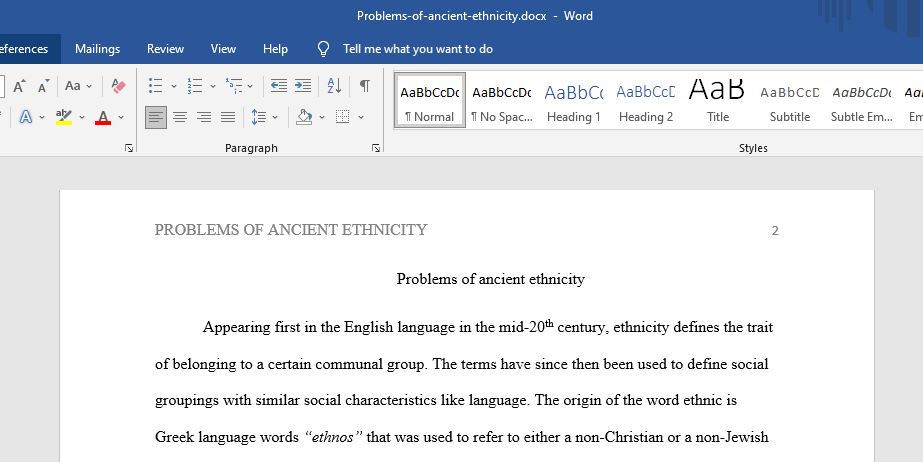923x462 pixels.
Task: Click the page number 2 in header
Action: click(775, 231)
